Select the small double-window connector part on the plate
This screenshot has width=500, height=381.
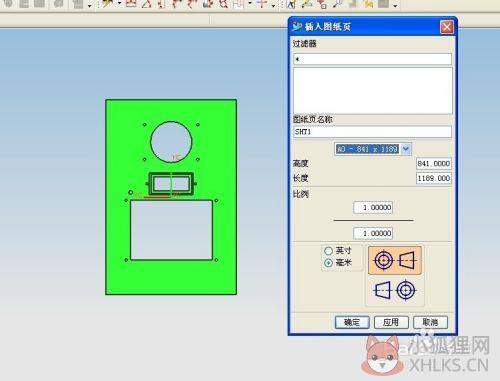(x=171, y=183)
